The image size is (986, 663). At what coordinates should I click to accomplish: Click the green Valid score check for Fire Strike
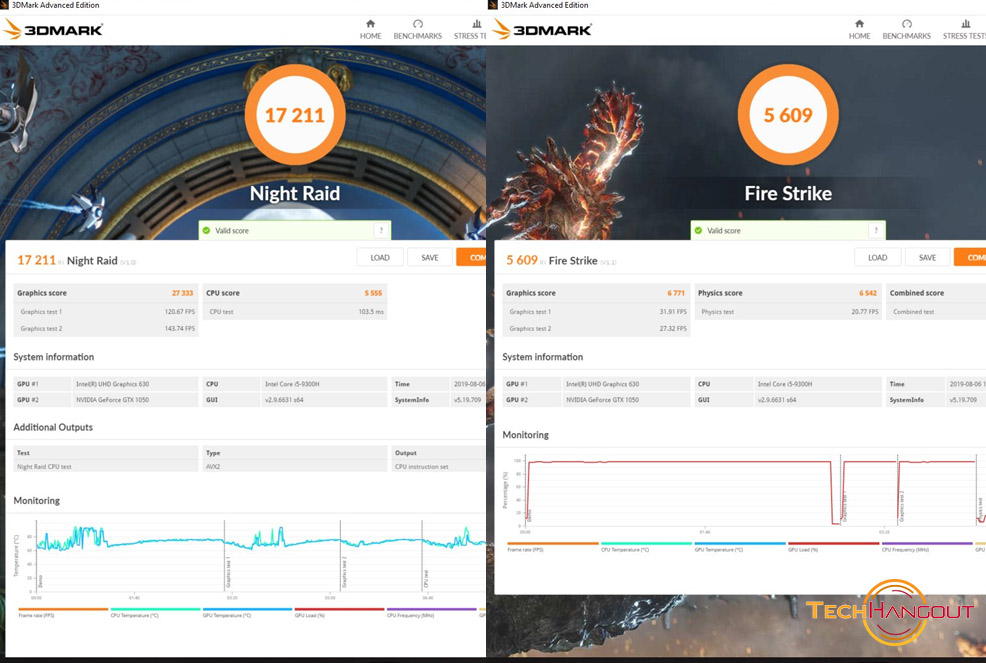pos(698,230)
